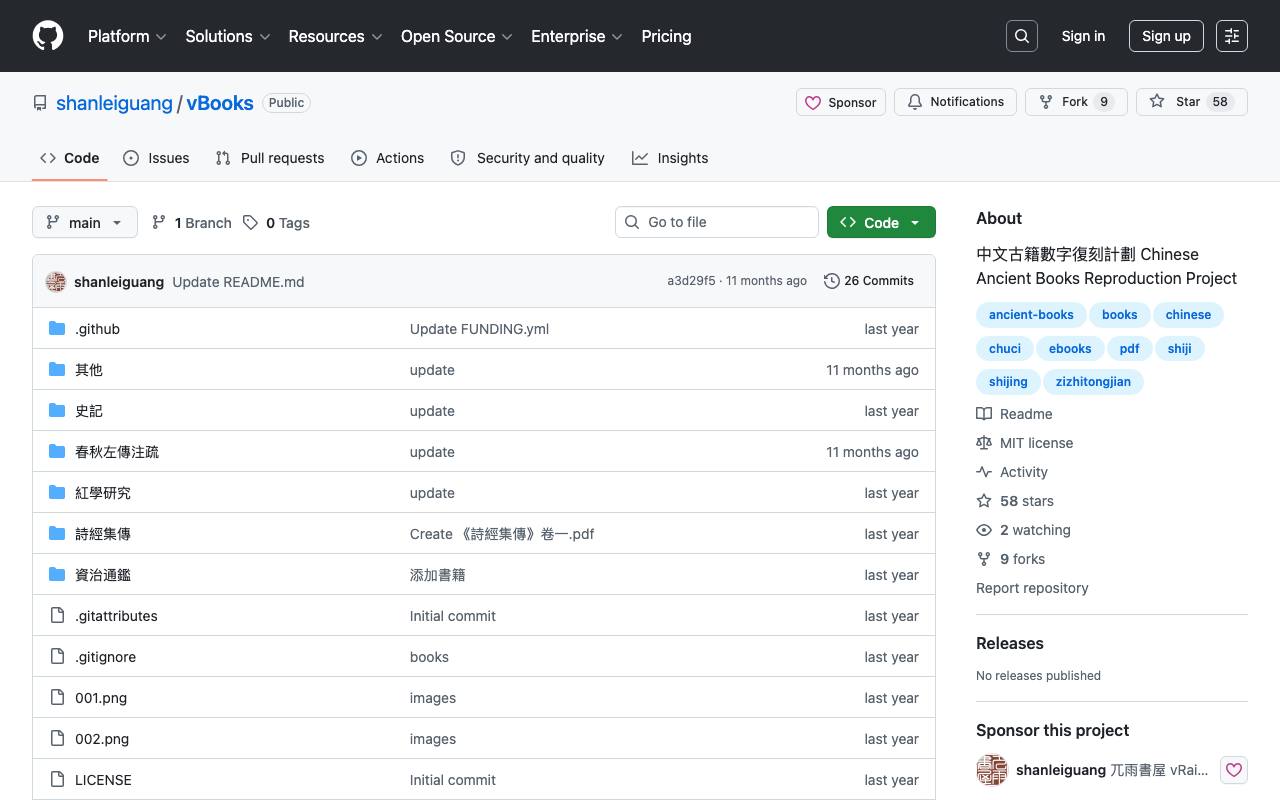Click the search magnifier icon
This screenshot has height=800, width=1280.
tap(1022, 36)
